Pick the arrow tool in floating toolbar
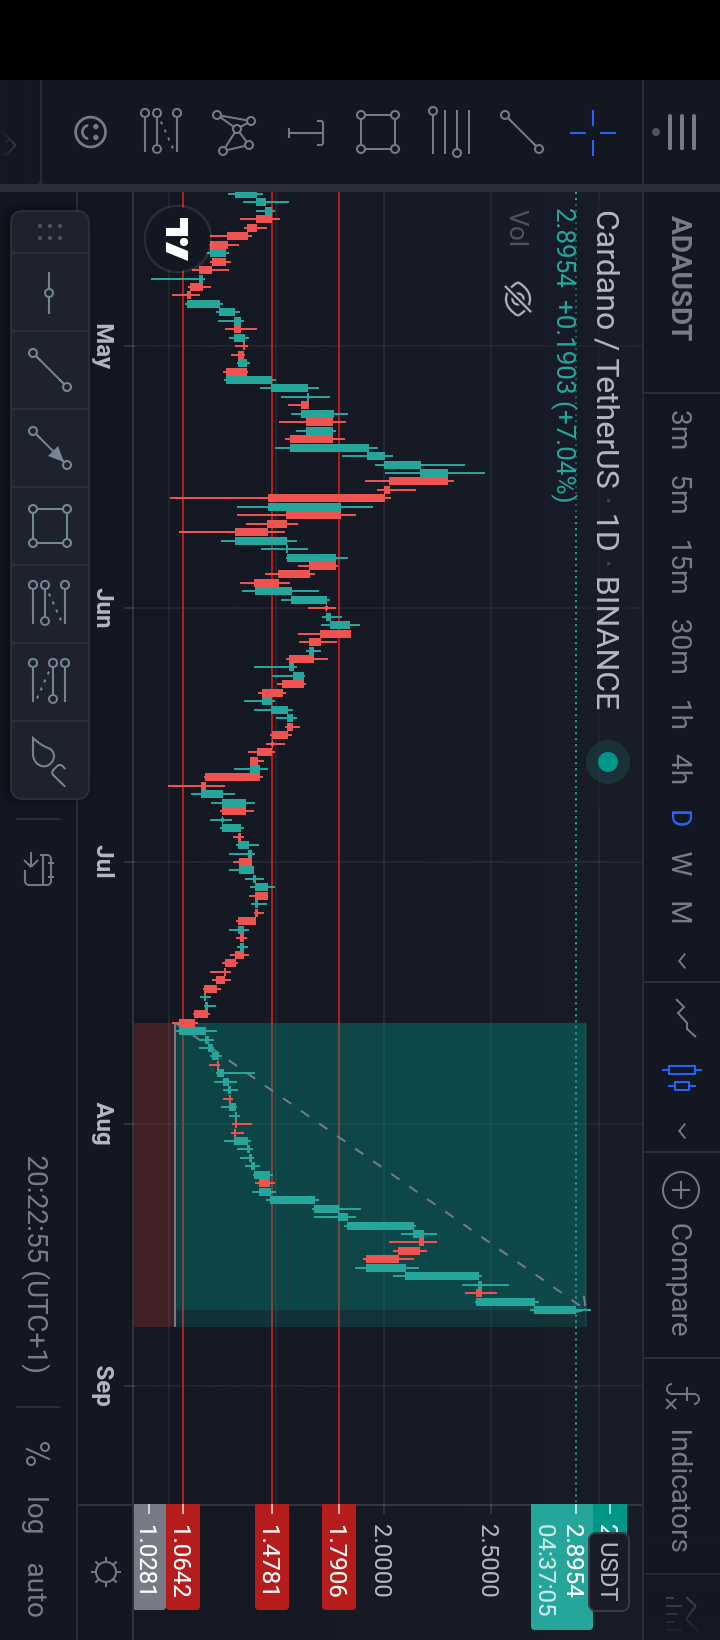Screen dimensions: 720x1640 click(x=50, y=448)
